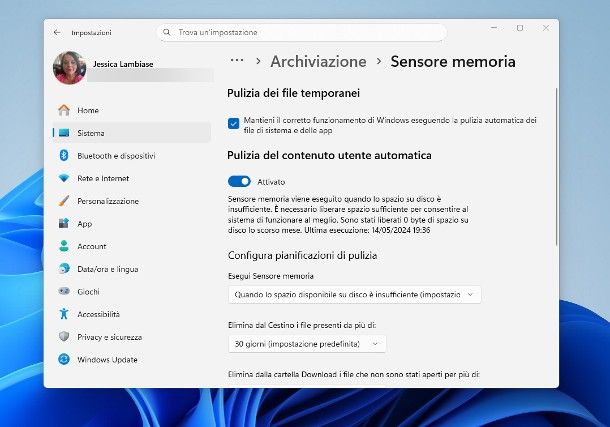Click the Privacy e sicurezza shield icon
The width and height of the screenshot is (610, 427).
64,337
